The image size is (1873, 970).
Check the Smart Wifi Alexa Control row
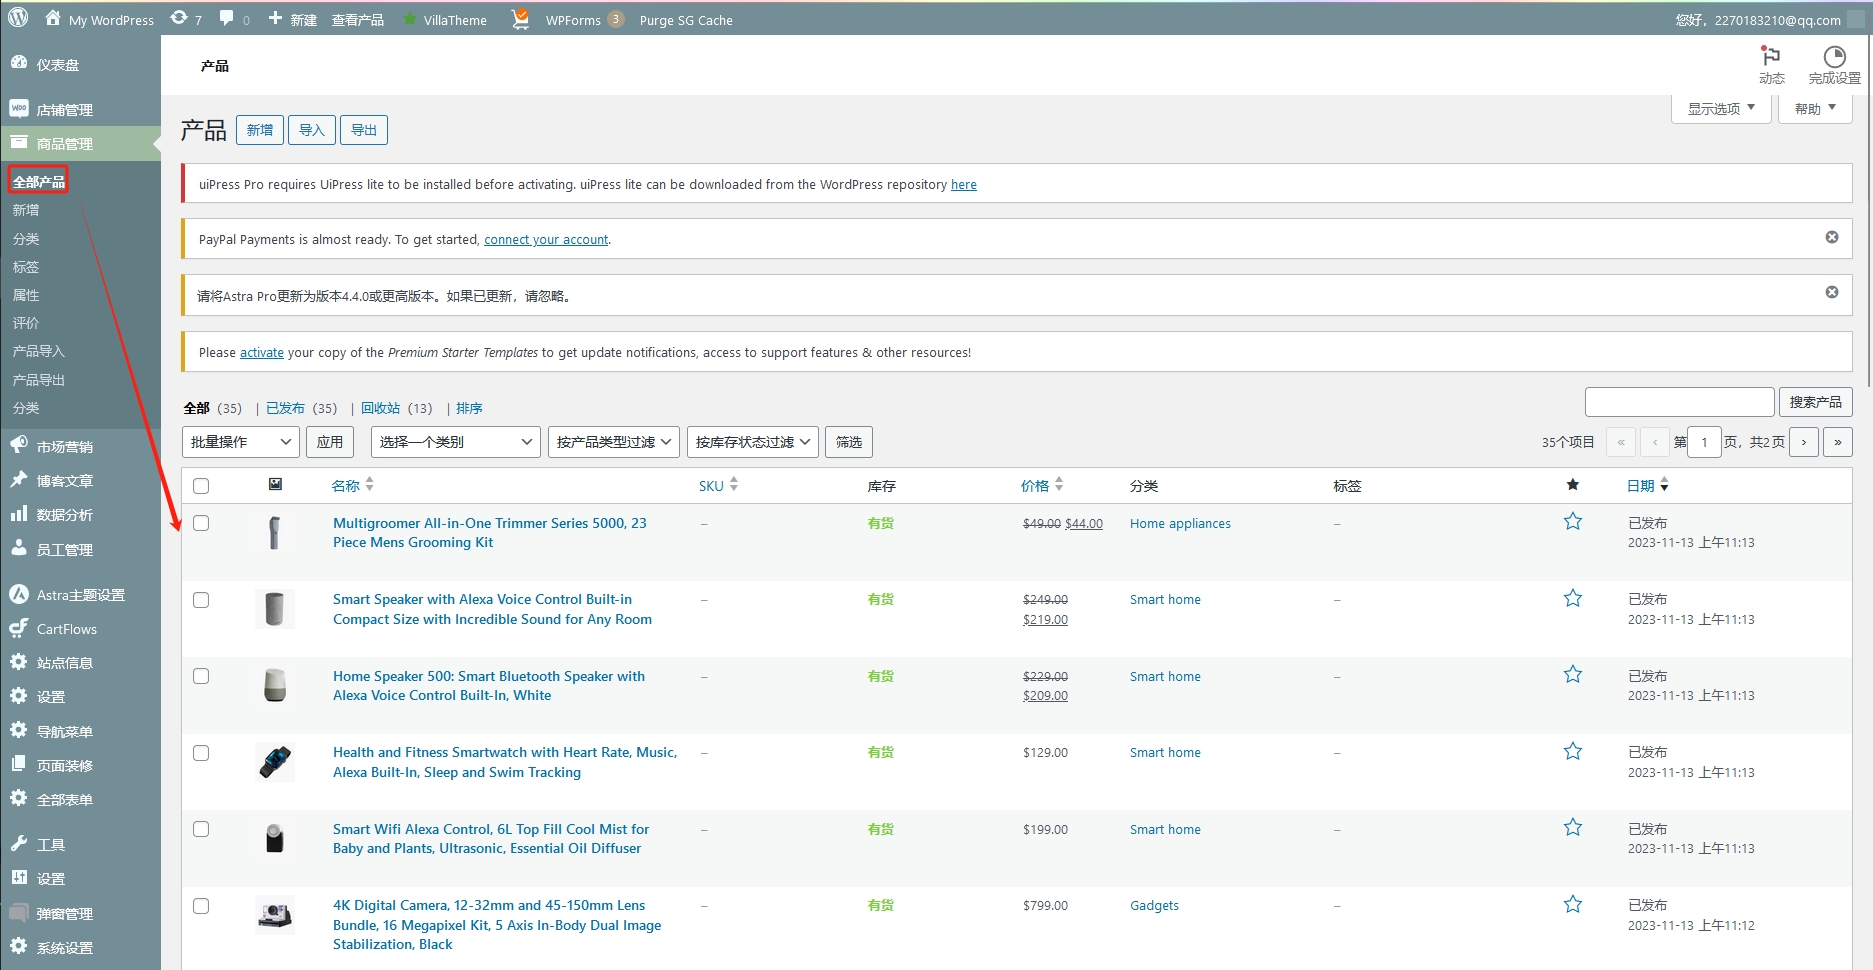(x=201, y=829)
